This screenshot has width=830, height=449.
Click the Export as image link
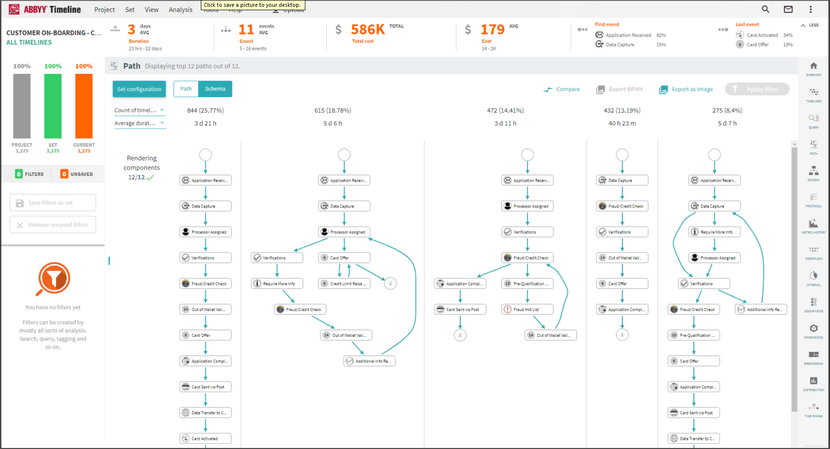[686, 90]
